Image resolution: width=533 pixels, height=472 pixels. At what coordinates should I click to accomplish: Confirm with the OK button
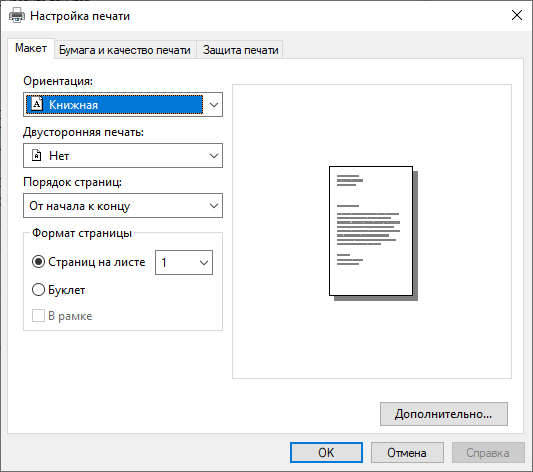coord(326,452)
